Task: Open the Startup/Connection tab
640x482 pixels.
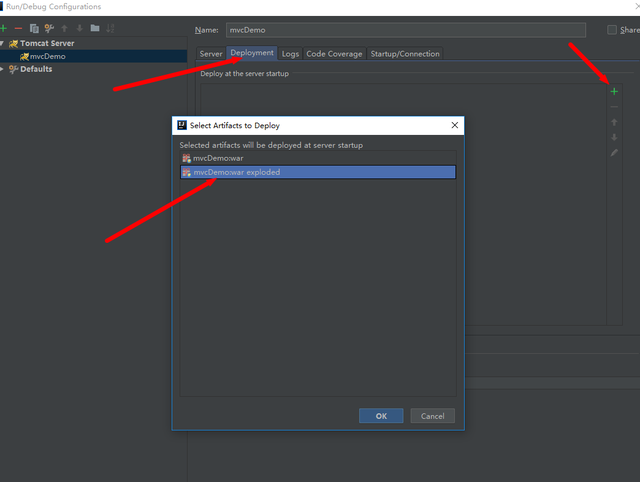Action: (405, 54)
